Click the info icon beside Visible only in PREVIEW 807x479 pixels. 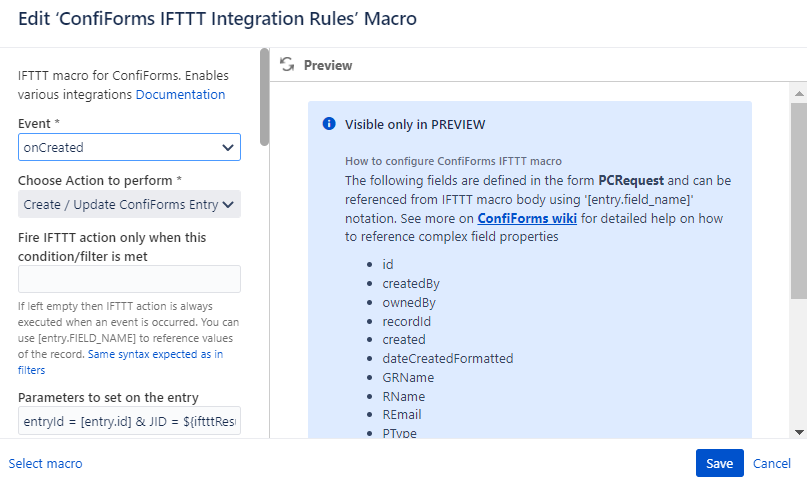pos(329,124)
